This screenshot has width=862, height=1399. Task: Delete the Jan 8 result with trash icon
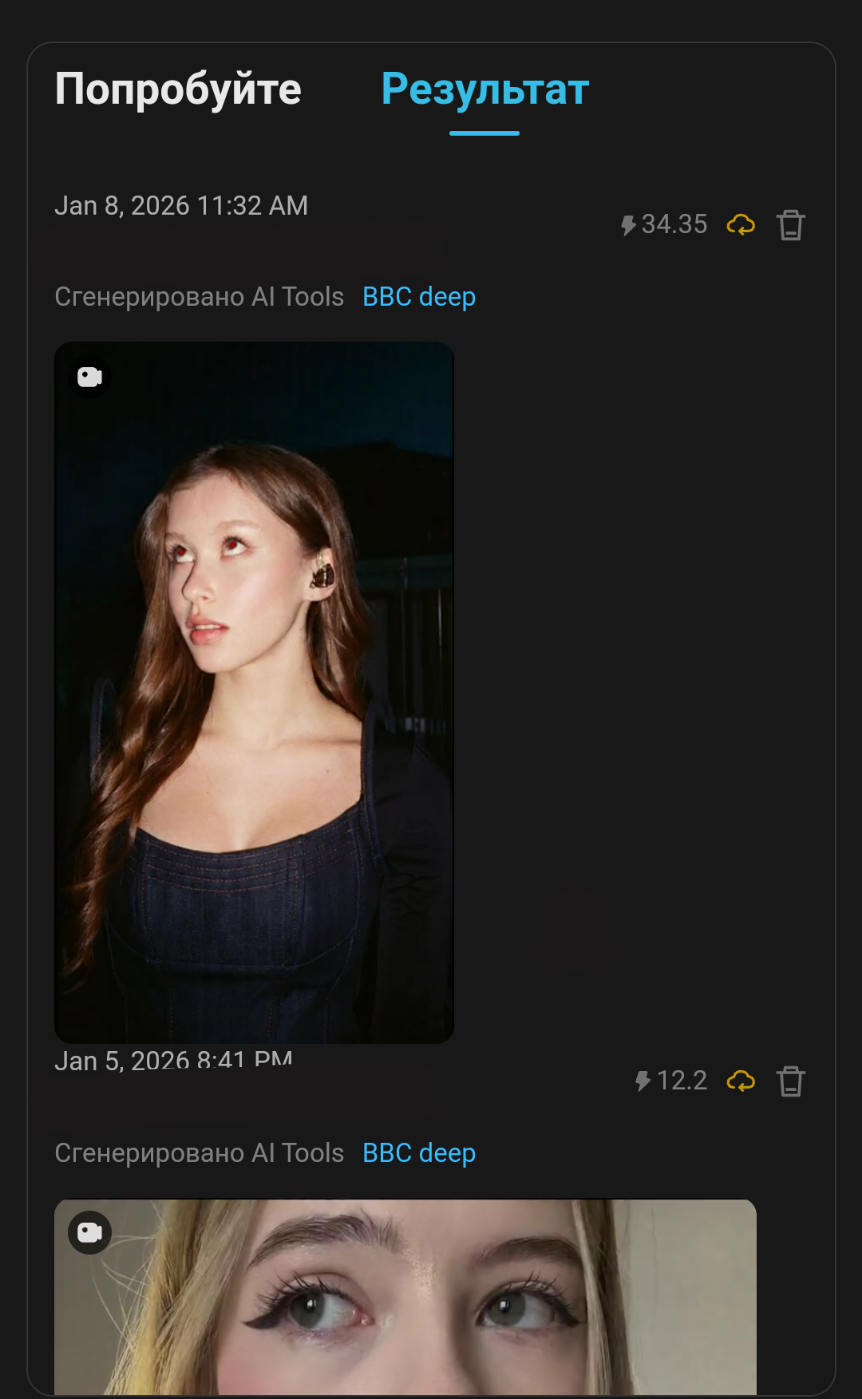791,225
